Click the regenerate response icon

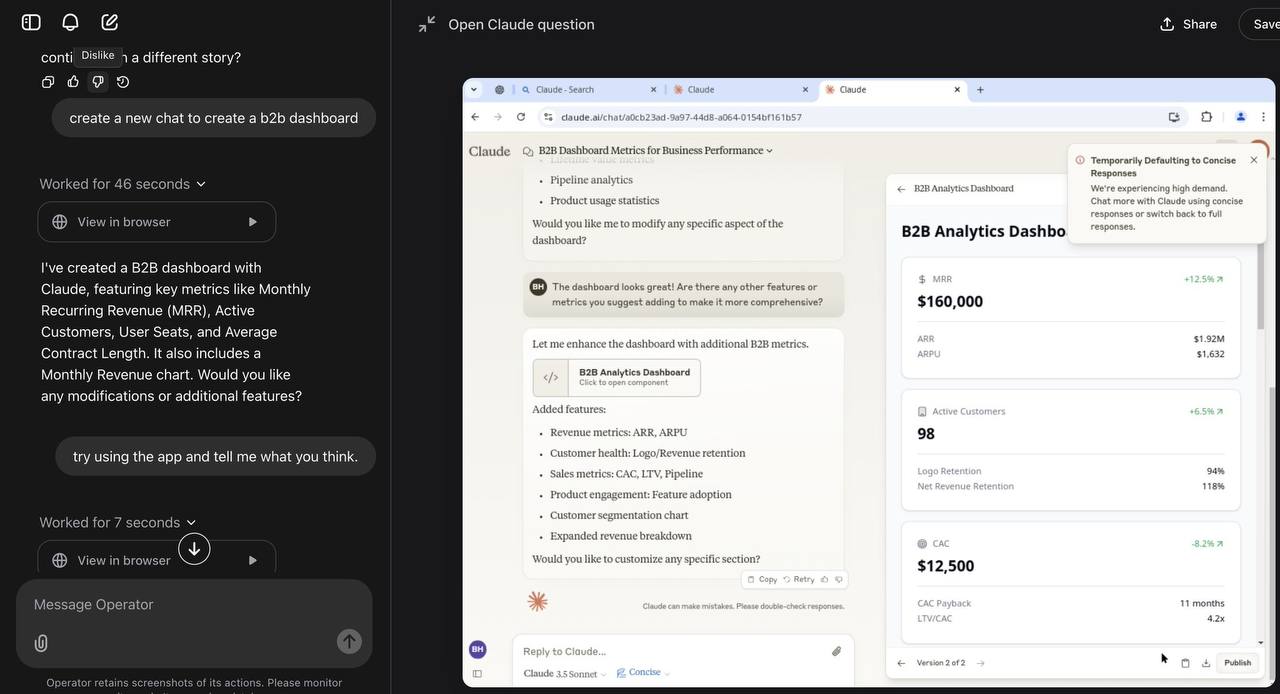(123, 82)
